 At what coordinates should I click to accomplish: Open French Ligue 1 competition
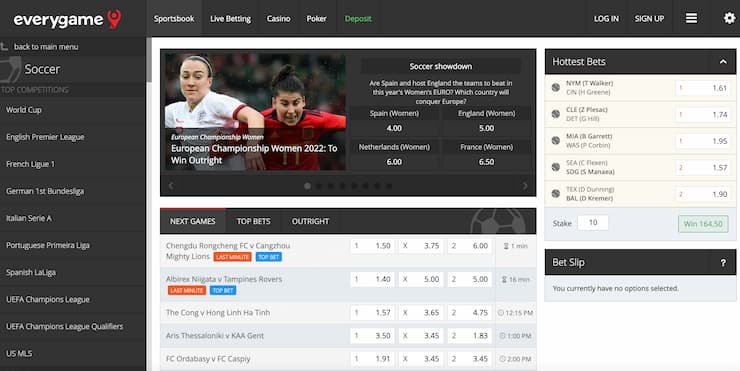tap(73, 164)
